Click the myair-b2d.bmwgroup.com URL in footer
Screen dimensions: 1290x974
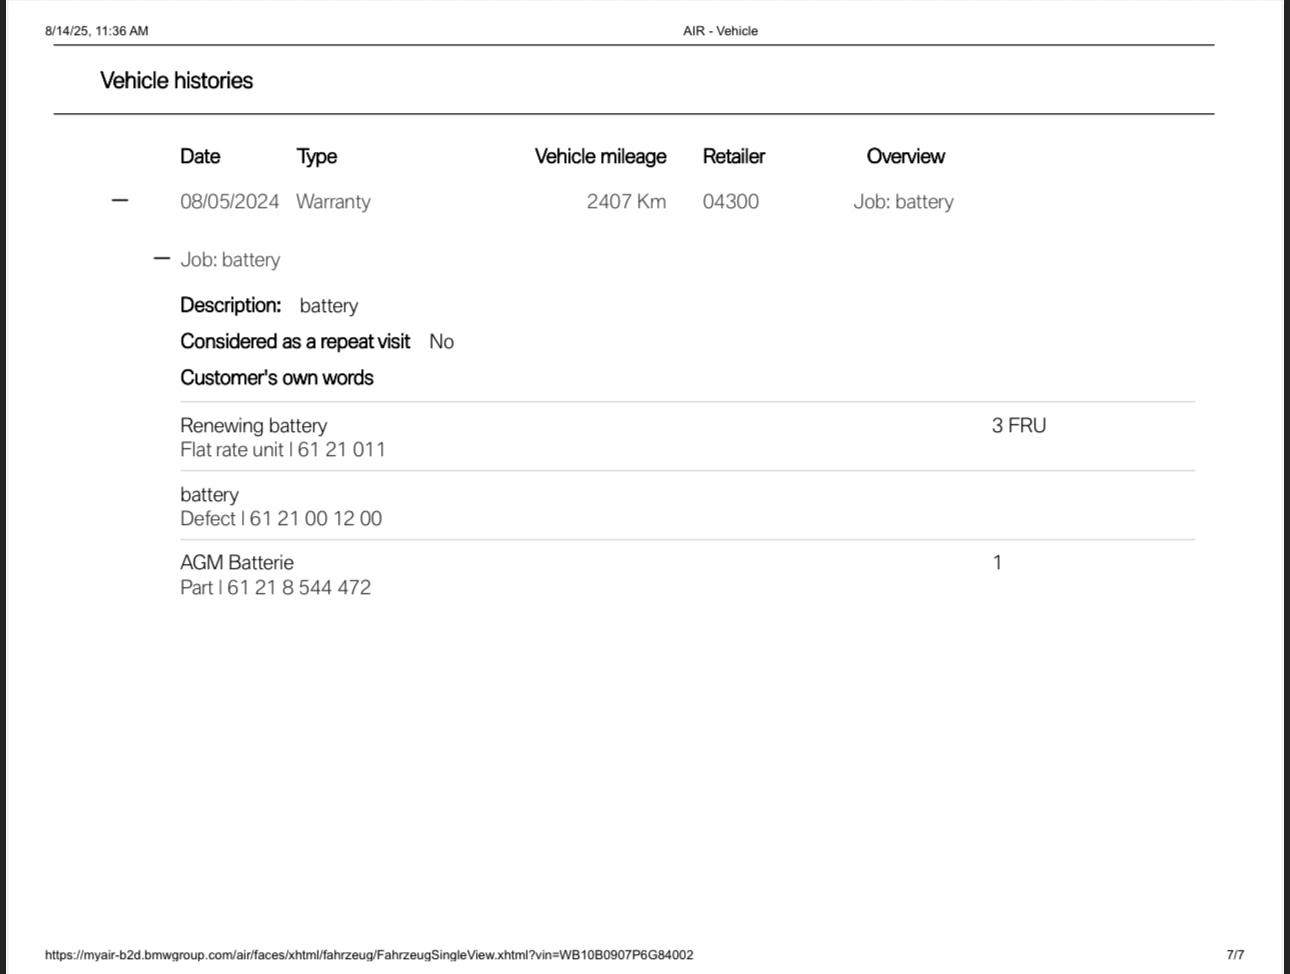(368, 955)
